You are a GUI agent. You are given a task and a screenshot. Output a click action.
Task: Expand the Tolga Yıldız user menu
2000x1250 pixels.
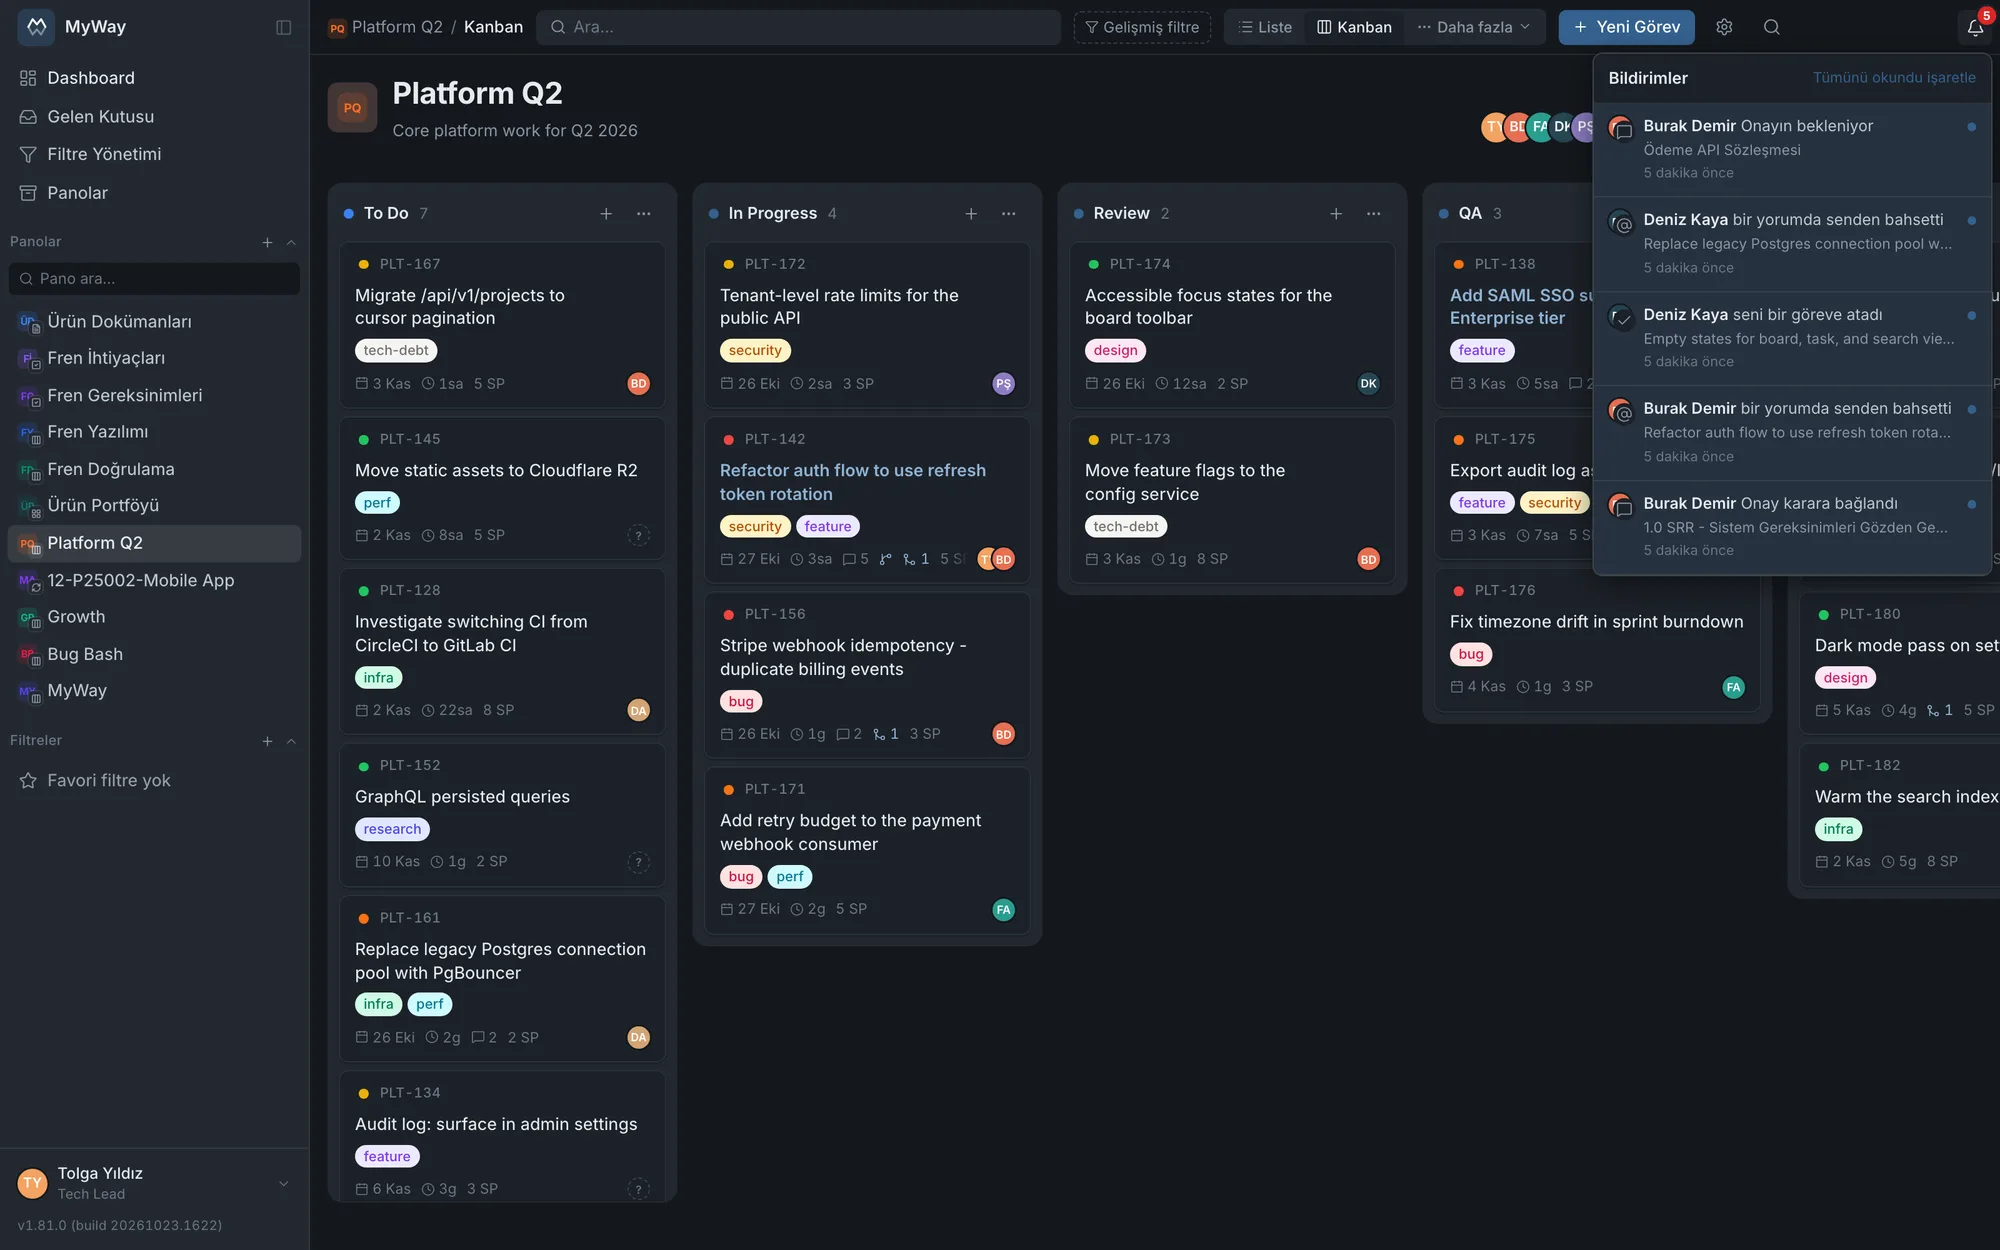tap(283, 1183)
